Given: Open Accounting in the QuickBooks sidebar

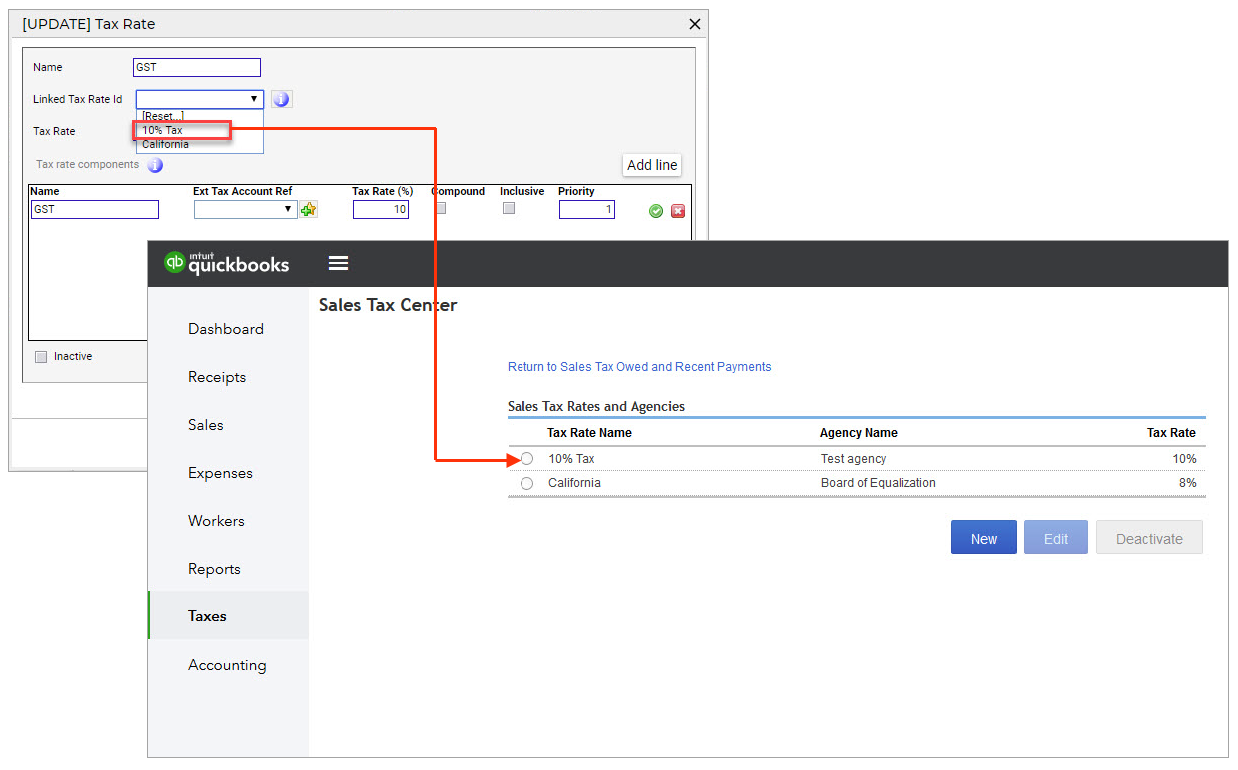Looking at the screenshot, I should 227,665.
